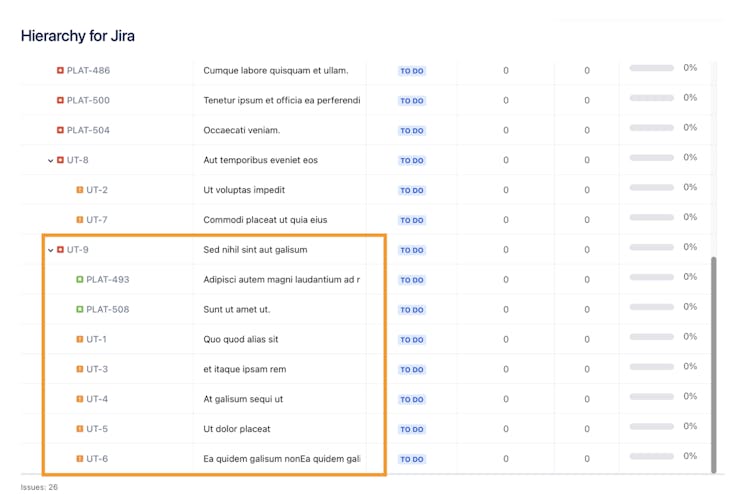Click the red epic icon beside UT-9
The width and height of the screenshot is (752, 494).
tap(60, 249)
